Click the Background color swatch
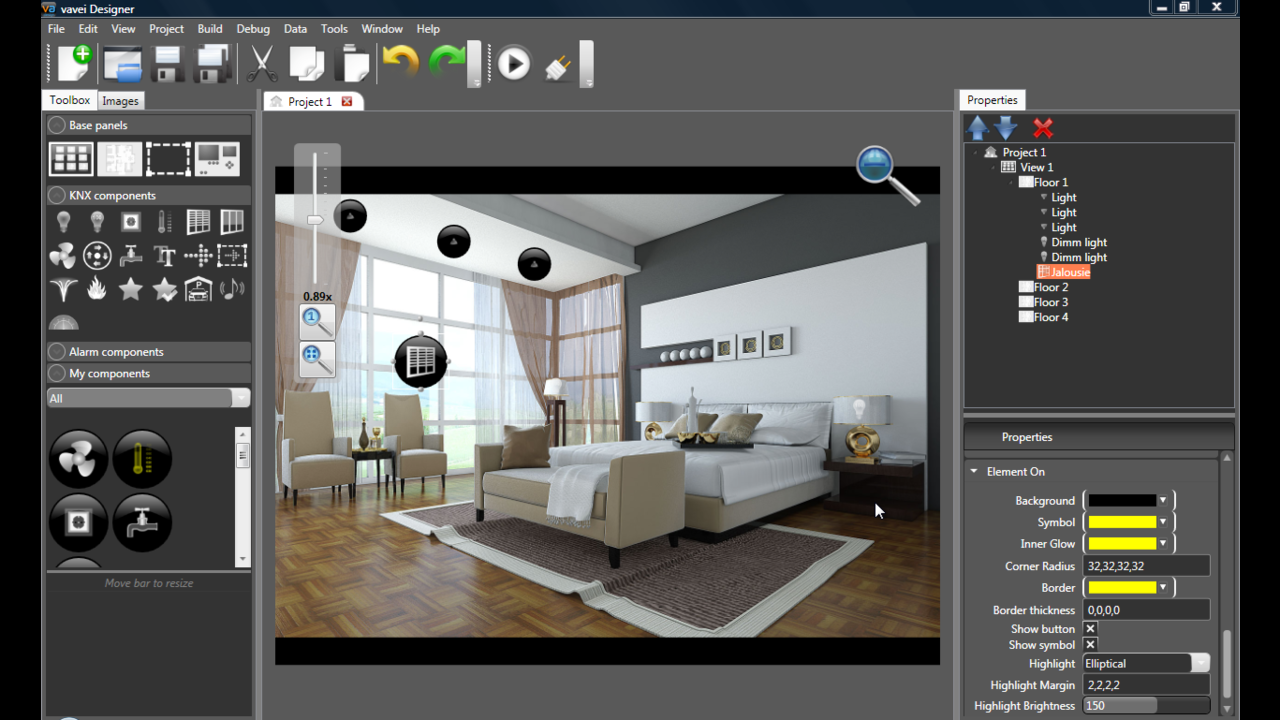 click(1122, 500)
